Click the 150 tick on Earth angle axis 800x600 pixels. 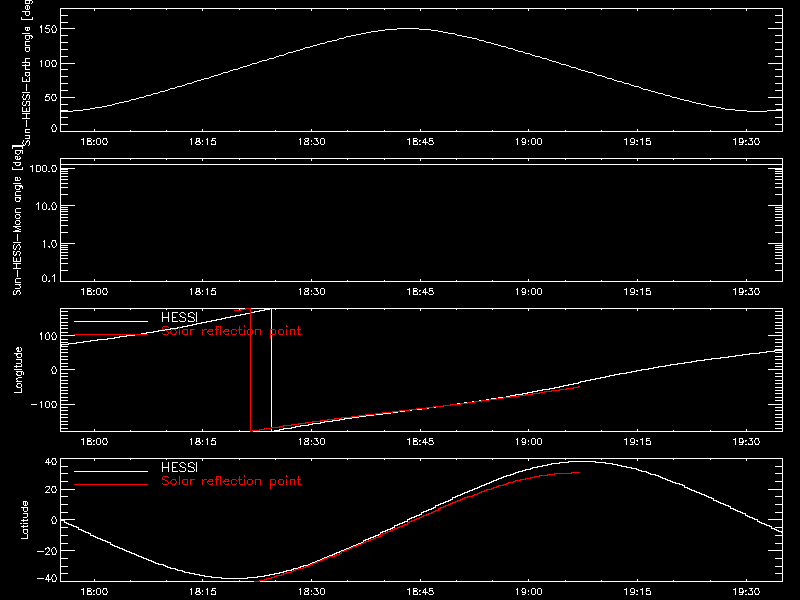pyautogui.click(x=50, y=29)
